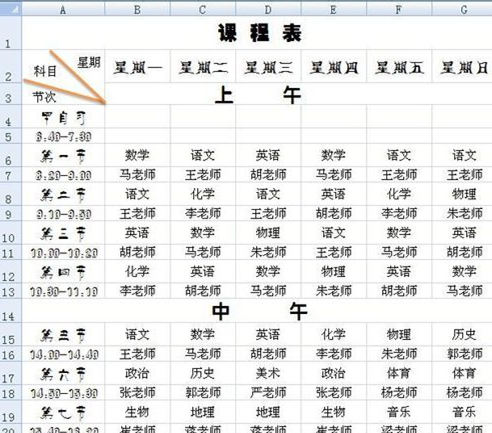Image resolution: width=492 pixels, height=433 pixels.
Task: Click the 严老师 cell
Action: coord(268,392)
